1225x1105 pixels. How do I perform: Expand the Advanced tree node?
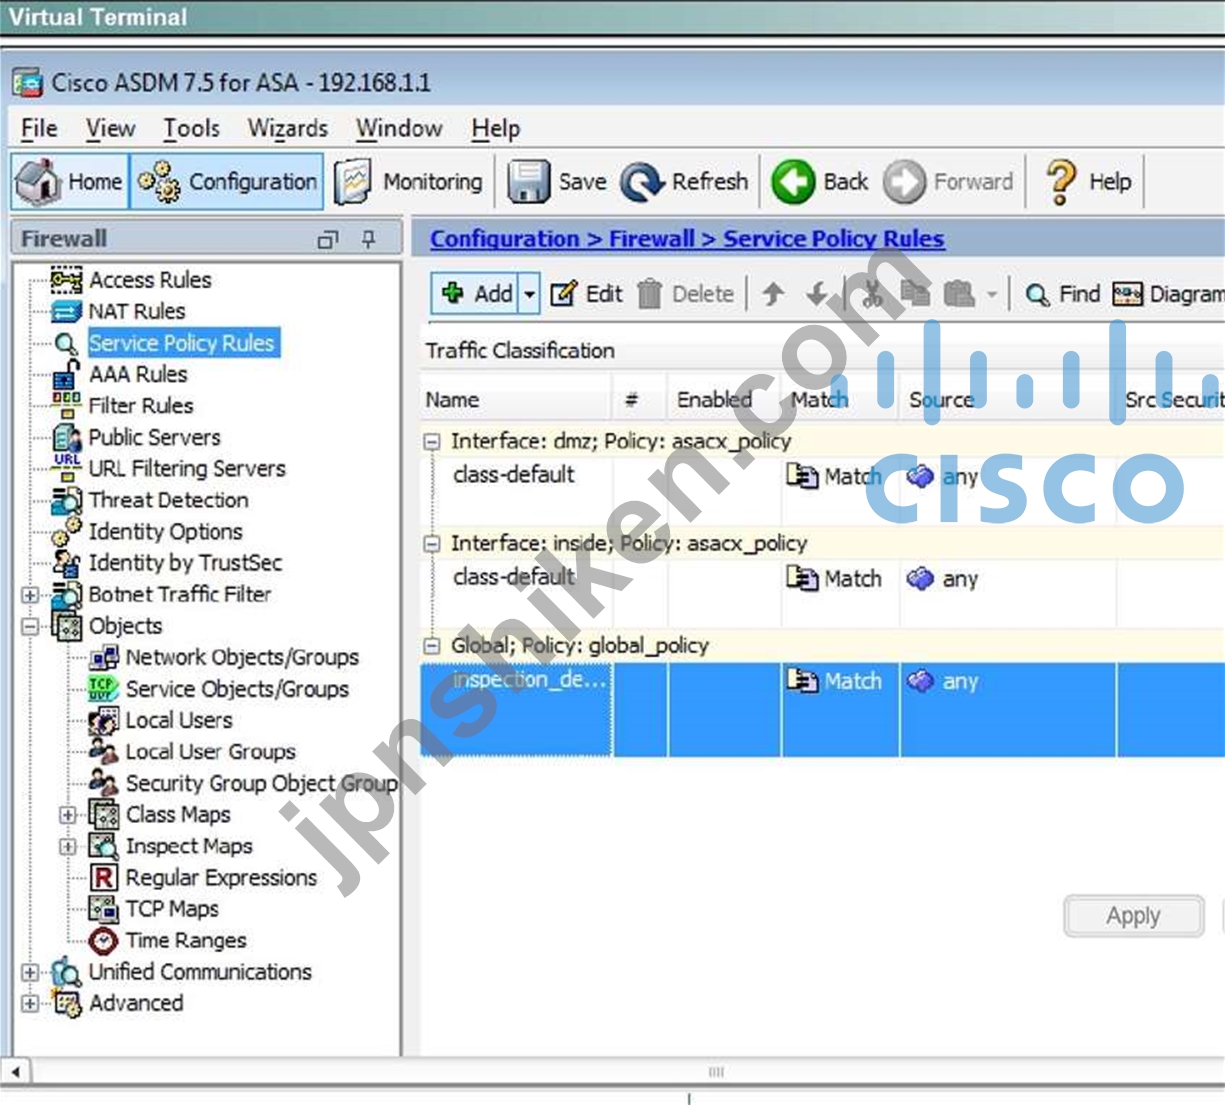click(30, 1003)
